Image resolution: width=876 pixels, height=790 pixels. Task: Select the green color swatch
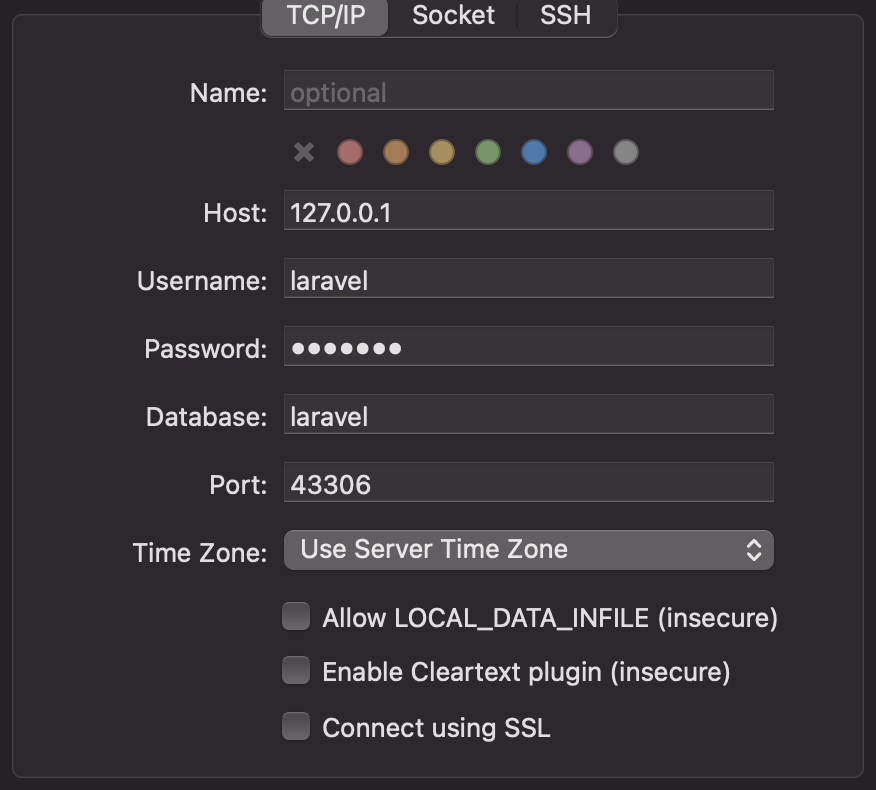tap(488, 152)
